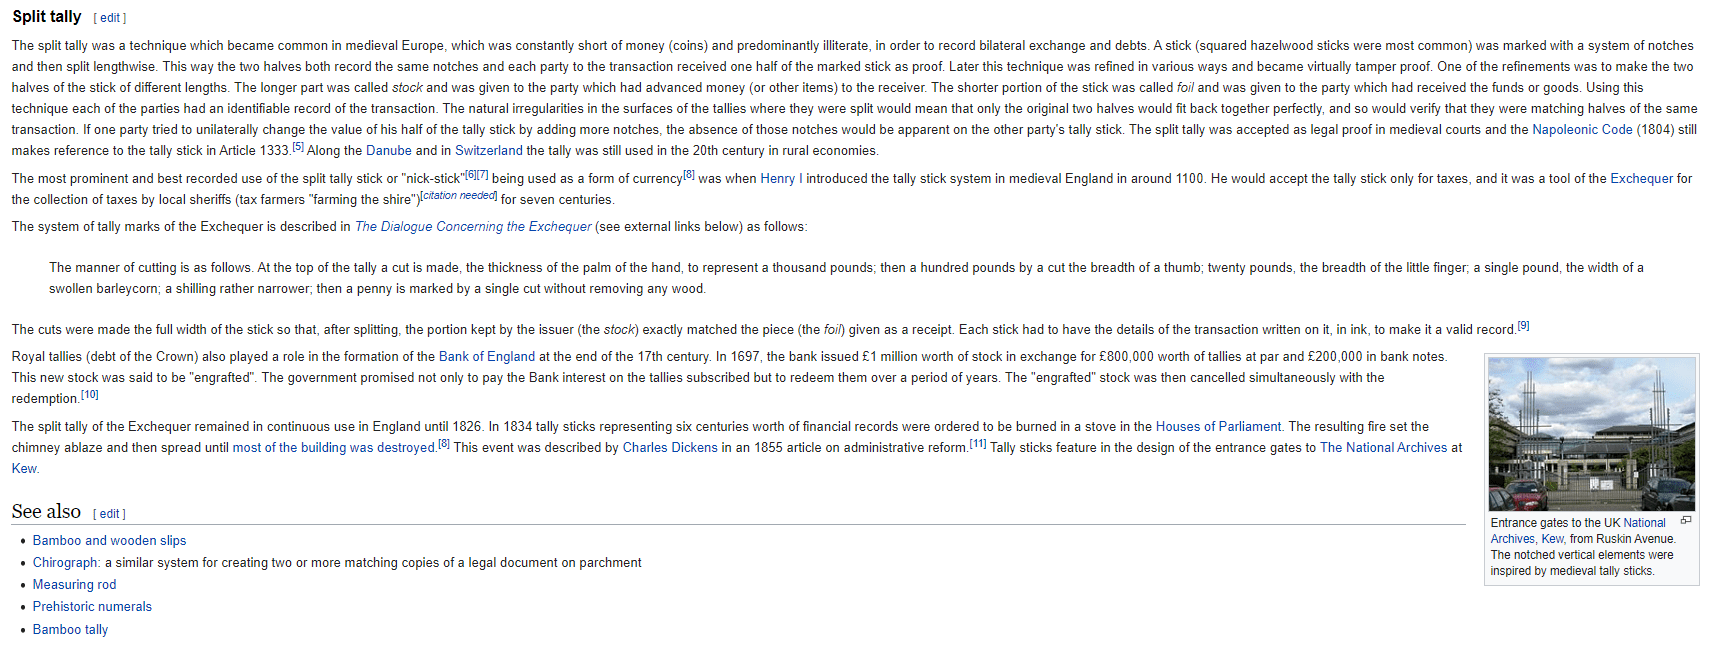
Task: Open the Napoleonic Code link
Action: (1582, 130)
